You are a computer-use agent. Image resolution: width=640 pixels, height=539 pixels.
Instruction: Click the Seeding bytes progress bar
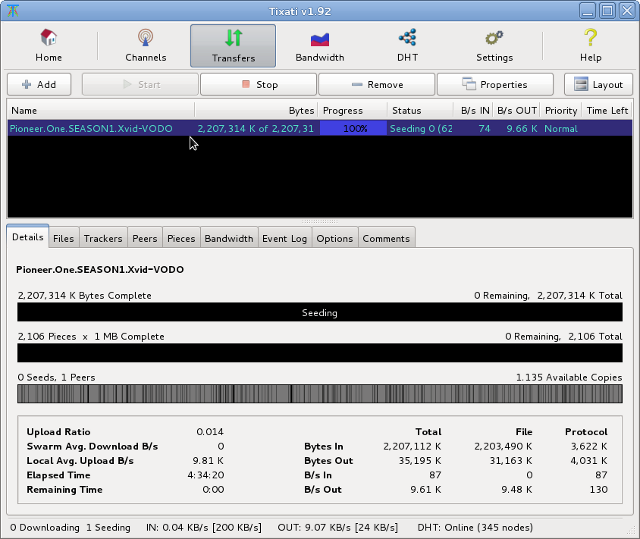click(320, 312)
